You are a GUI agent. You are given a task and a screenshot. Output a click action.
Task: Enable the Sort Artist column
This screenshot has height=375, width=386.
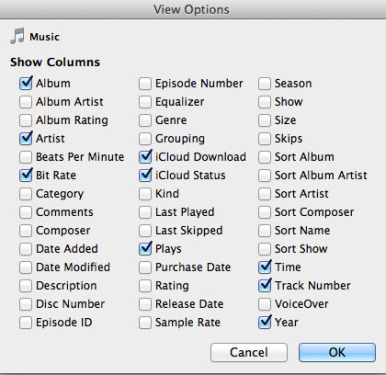pyautogui.click(x=264, y=194)
